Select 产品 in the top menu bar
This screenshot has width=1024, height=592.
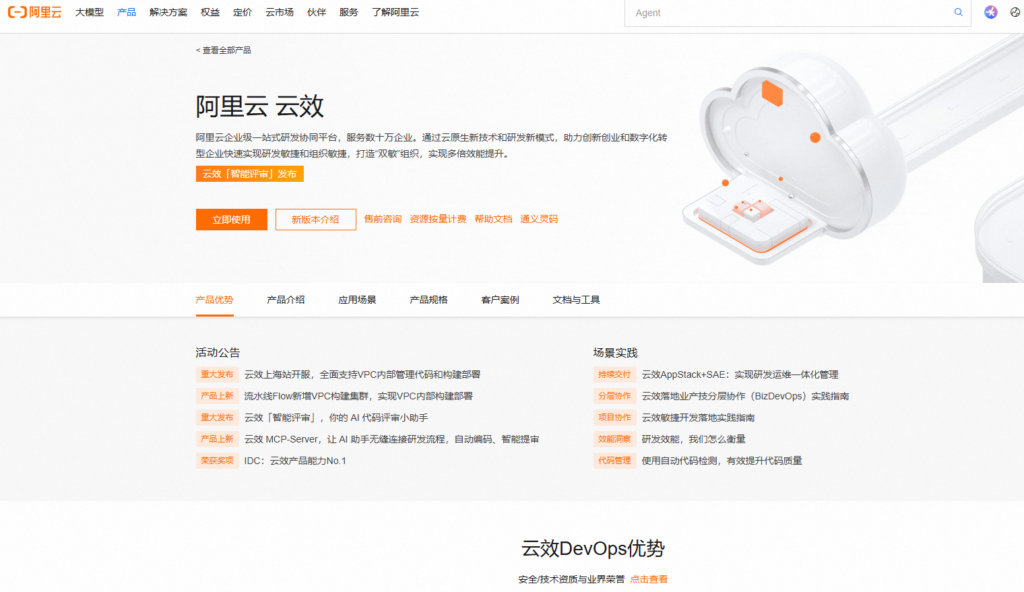pyautogui.click(x=125, y=12)
